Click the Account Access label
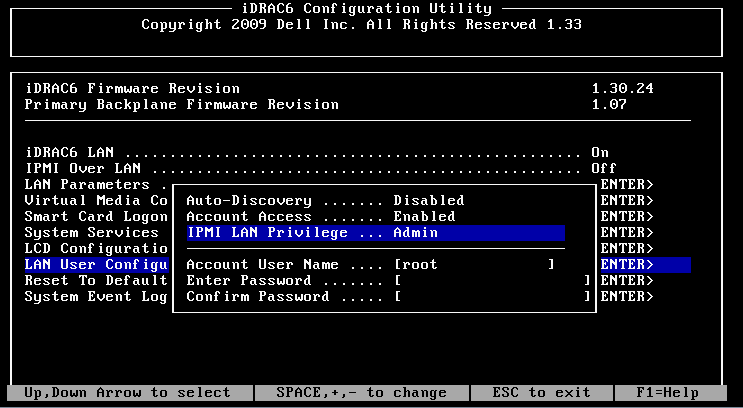This screenshot has width=743, height=408. pos(249,217)
